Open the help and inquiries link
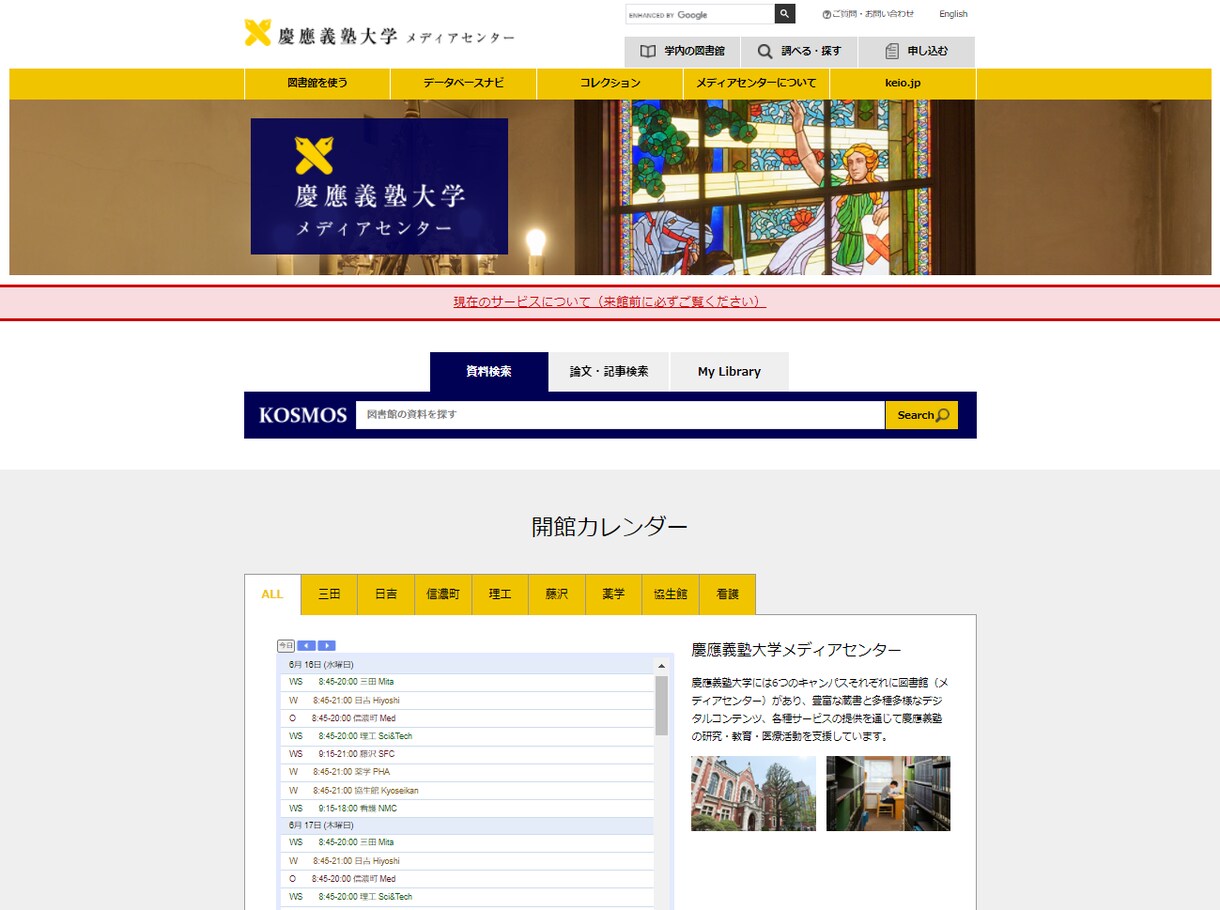Screen dimensions: 1220x910 point(868,14)
